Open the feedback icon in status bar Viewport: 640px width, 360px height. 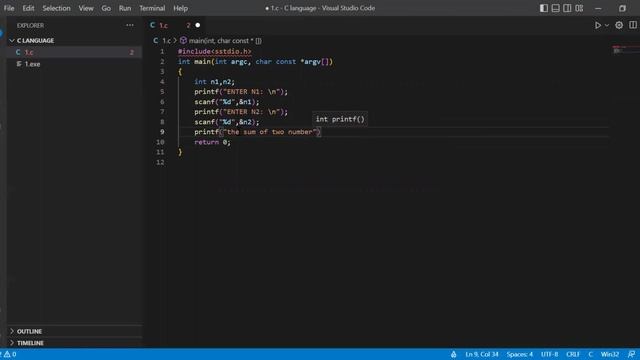(631, 354)
